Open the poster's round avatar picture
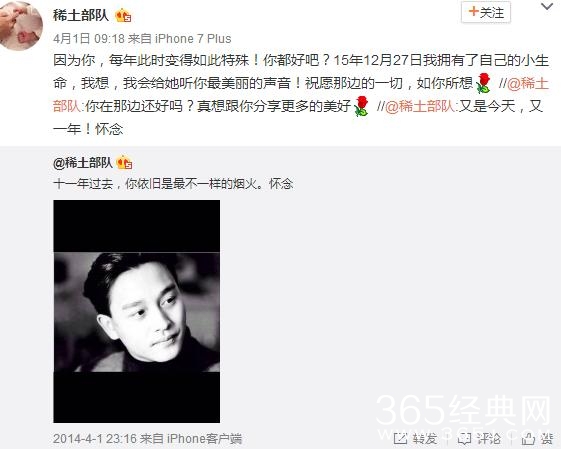The width and height of the screenshot is (561, 449). (x=19, y=26)
